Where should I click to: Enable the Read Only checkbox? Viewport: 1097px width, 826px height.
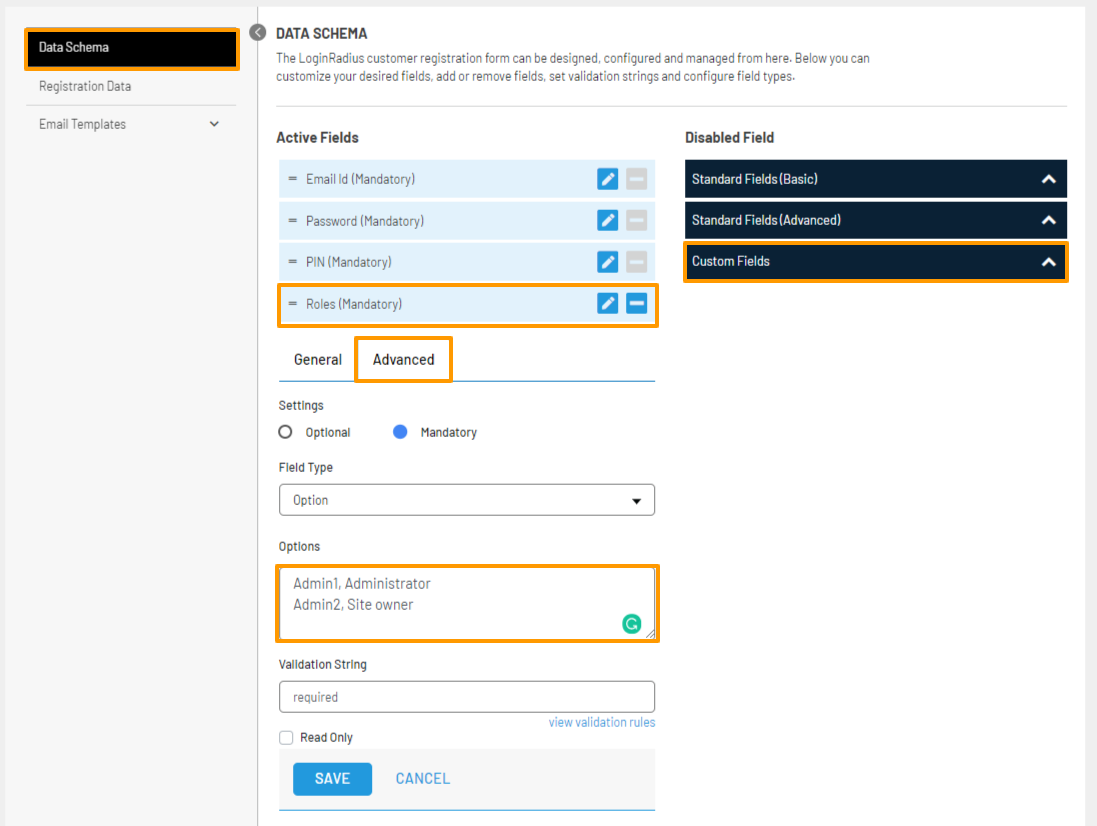288,737
